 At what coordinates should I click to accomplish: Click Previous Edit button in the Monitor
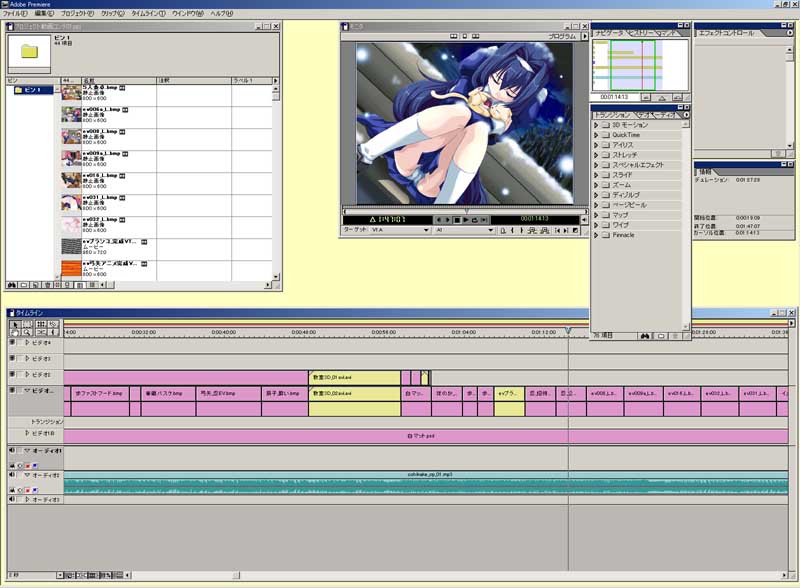[x=558, y=231]
